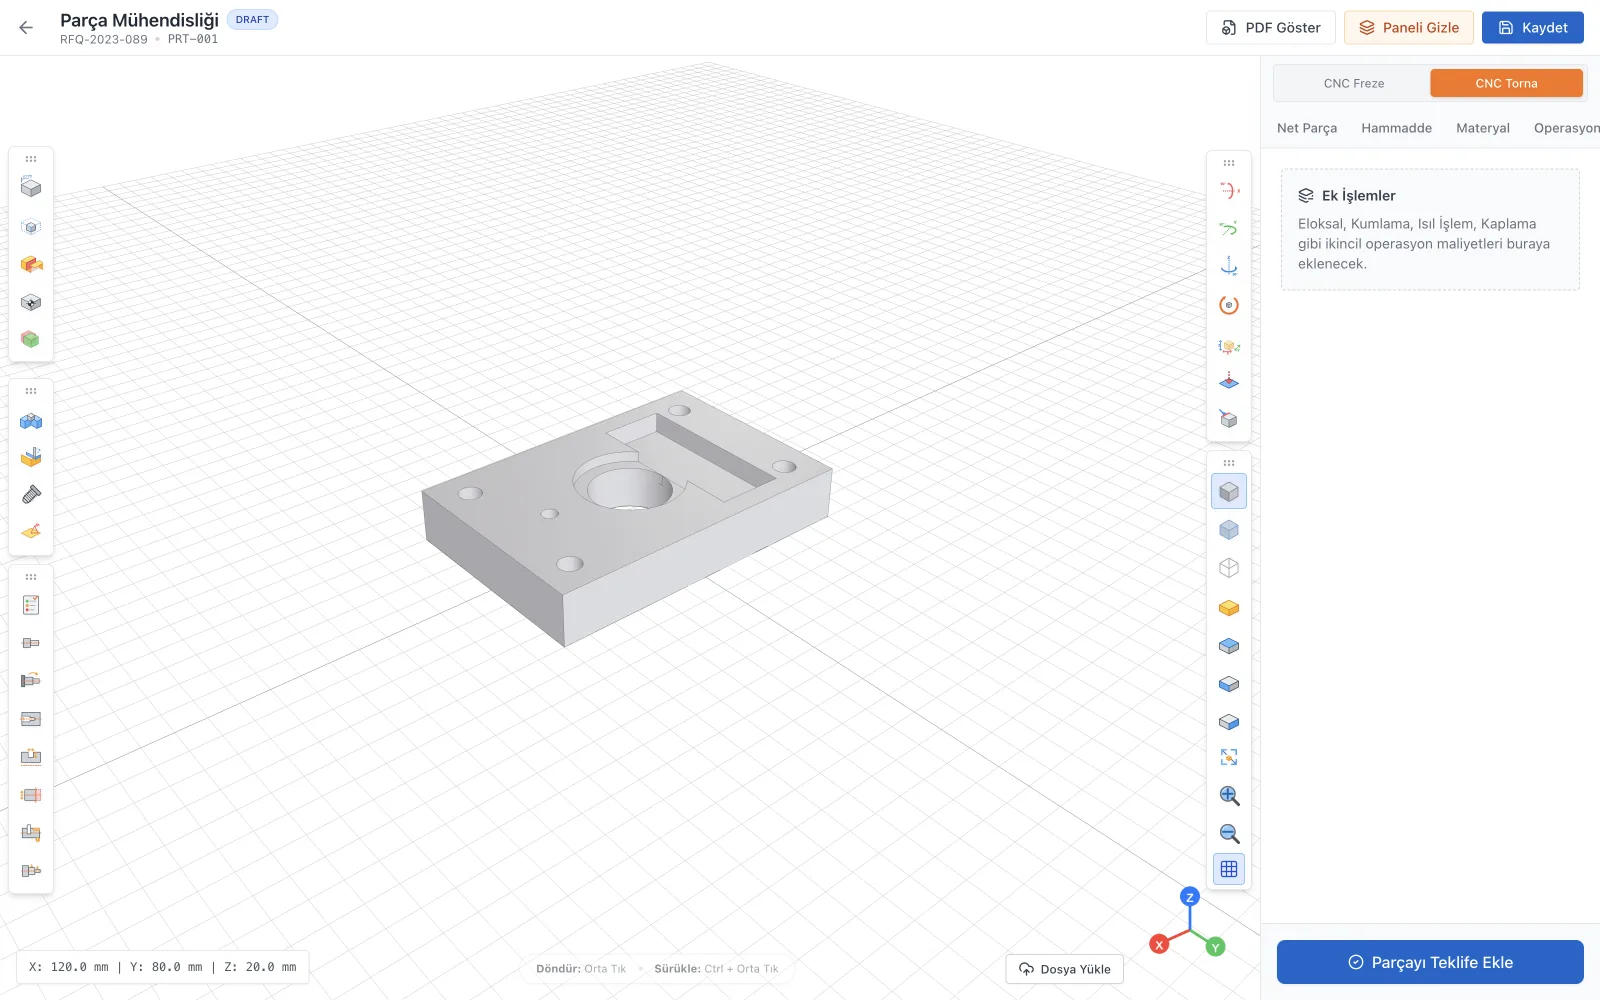Save with the Kaydet button
The image size is (1600, 1000).
pos(1533,28)
